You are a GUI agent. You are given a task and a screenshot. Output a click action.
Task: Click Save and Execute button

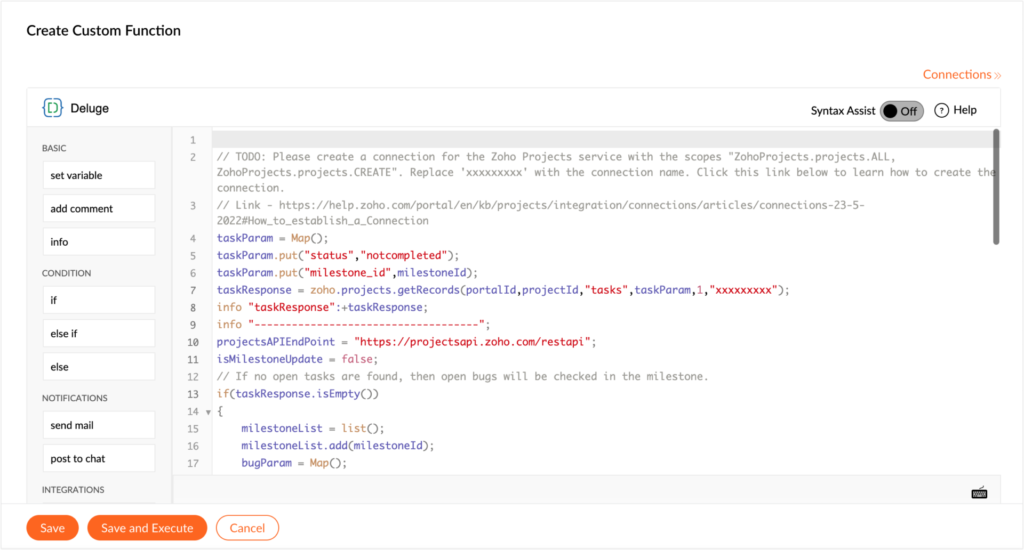[147, 528]
